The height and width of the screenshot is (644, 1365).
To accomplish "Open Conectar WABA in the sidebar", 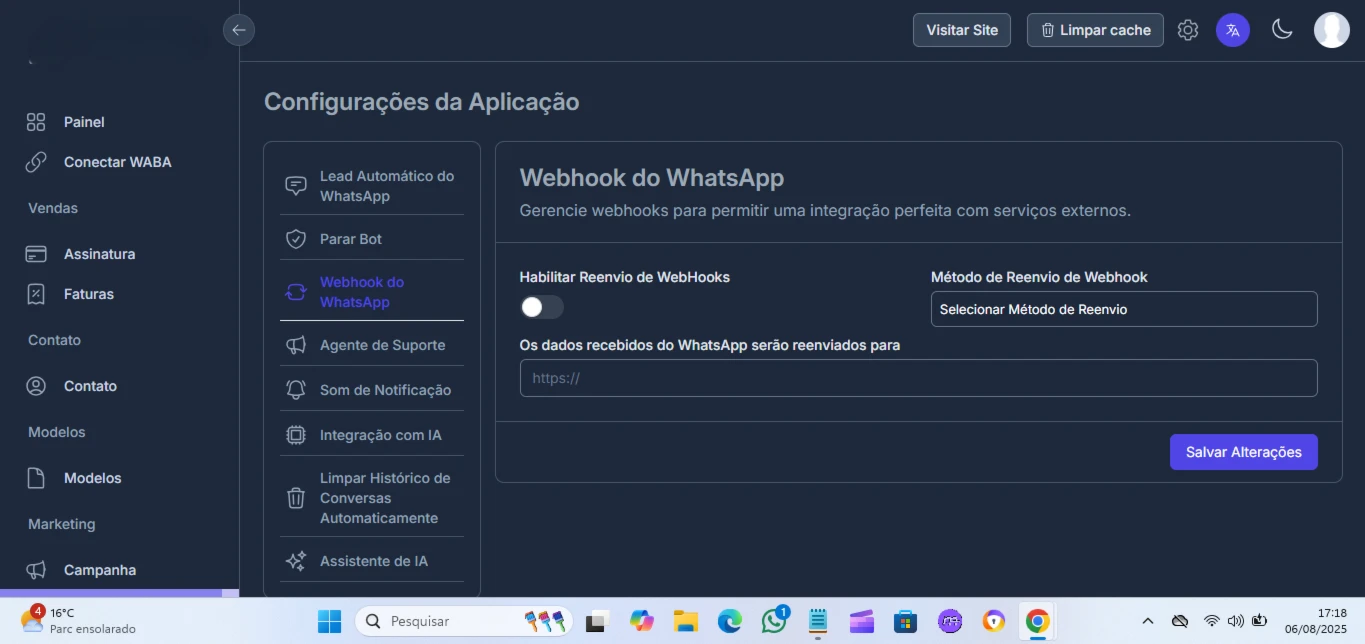I will point(118,162).
